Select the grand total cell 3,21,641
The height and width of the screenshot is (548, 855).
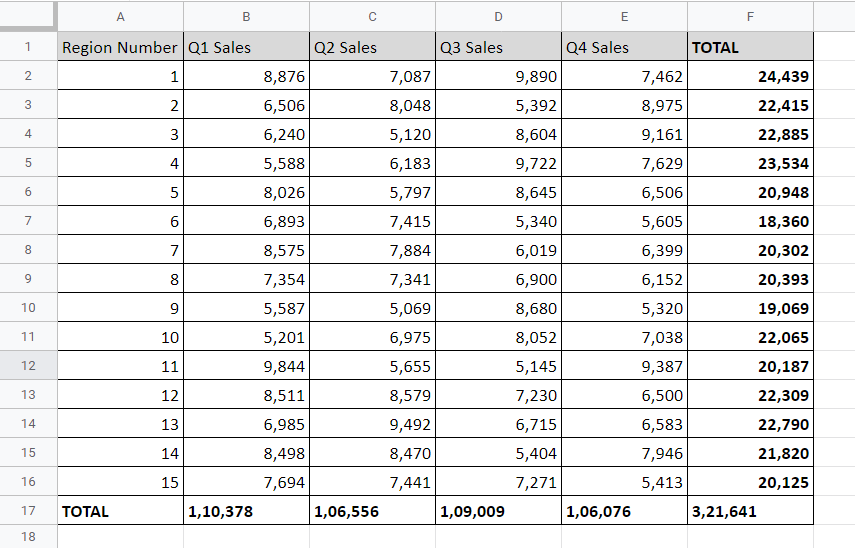(750, 511)
